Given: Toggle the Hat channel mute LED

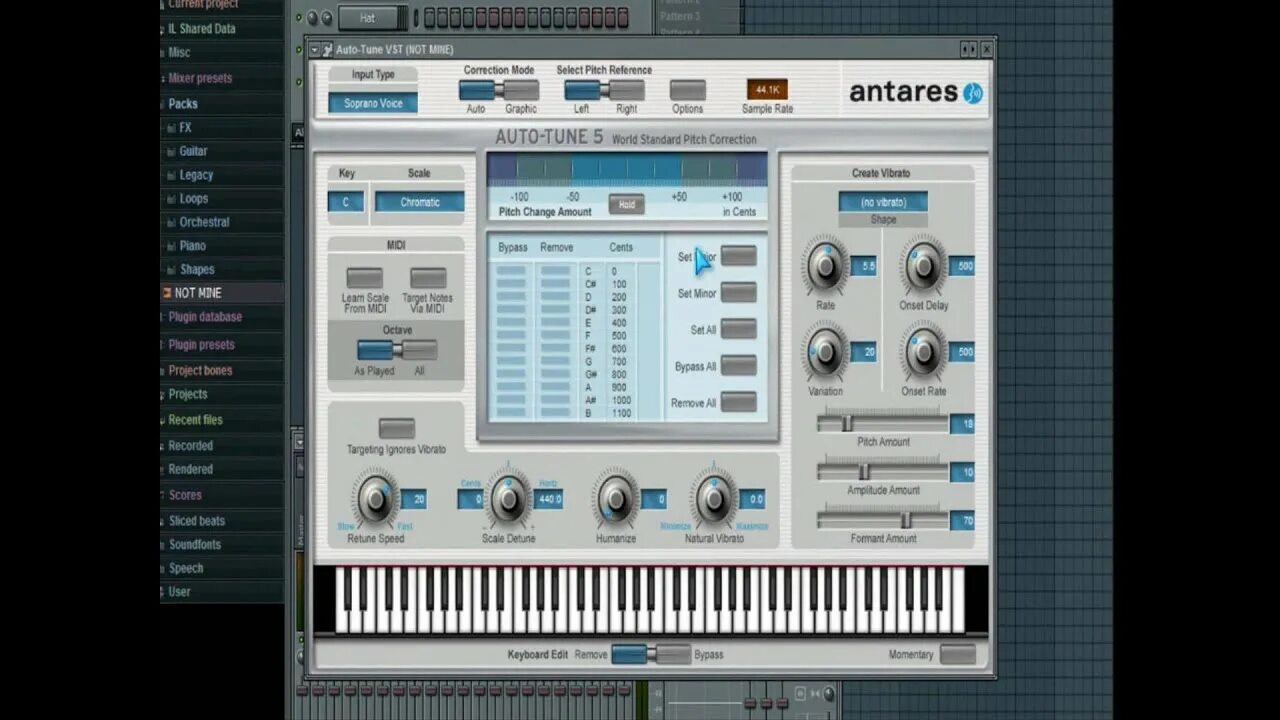Looking at the screenshot, I should click(x=299, y=18).
